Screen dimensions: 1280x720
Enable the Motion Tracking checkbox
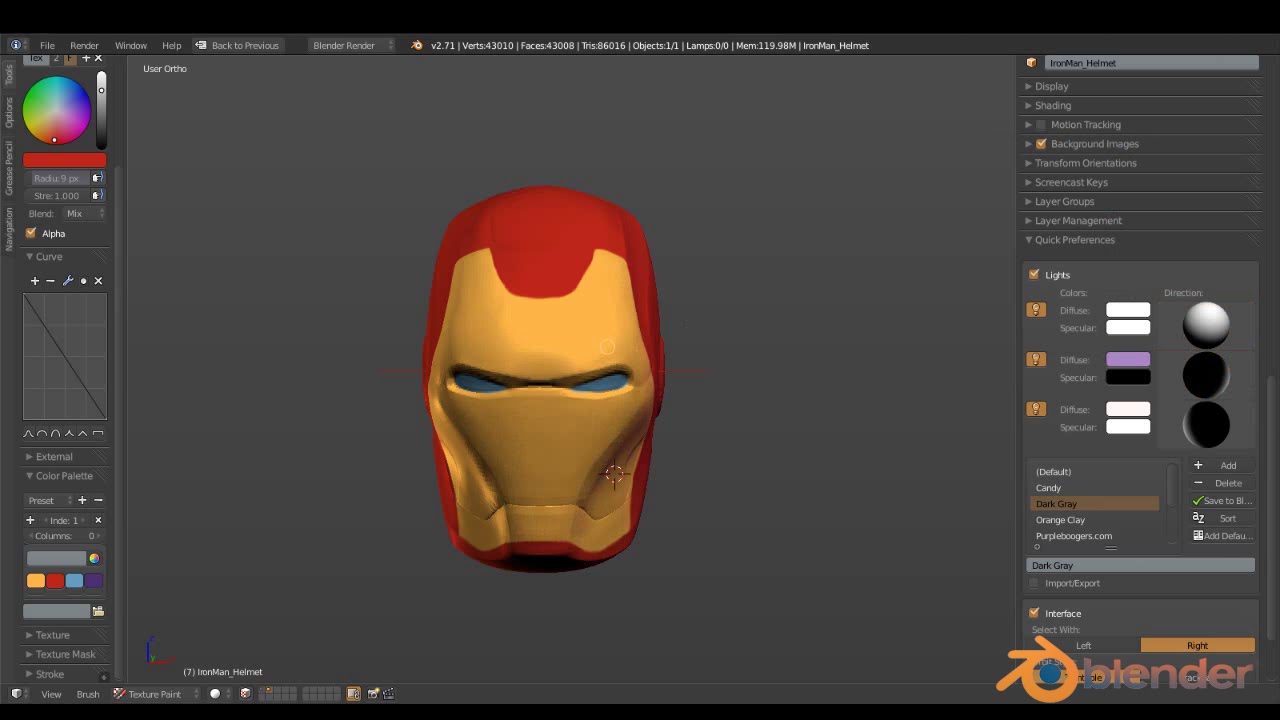1041,125
